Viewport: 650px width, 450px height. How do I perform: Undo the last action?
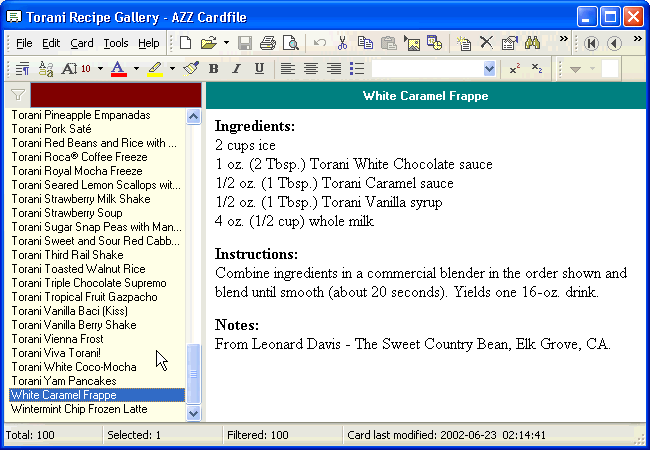click(319, 43)
